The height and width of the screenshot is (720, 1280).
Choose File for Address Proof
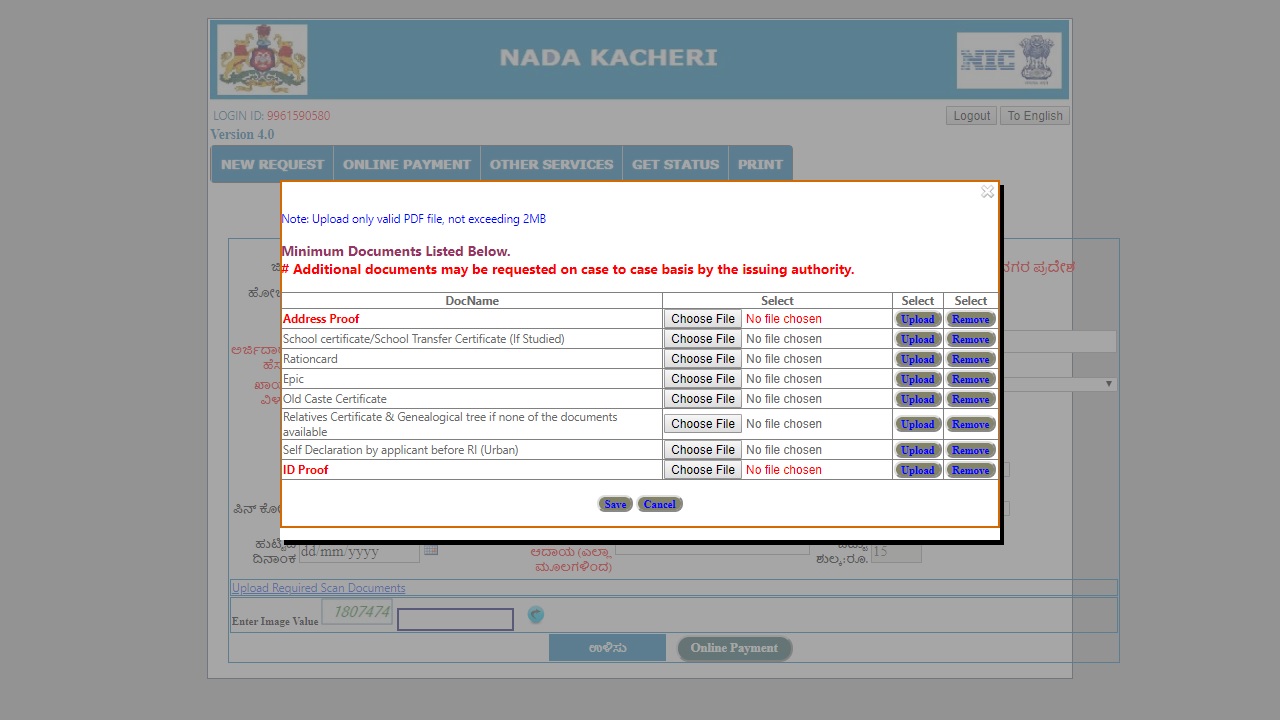tap(702, 318)
